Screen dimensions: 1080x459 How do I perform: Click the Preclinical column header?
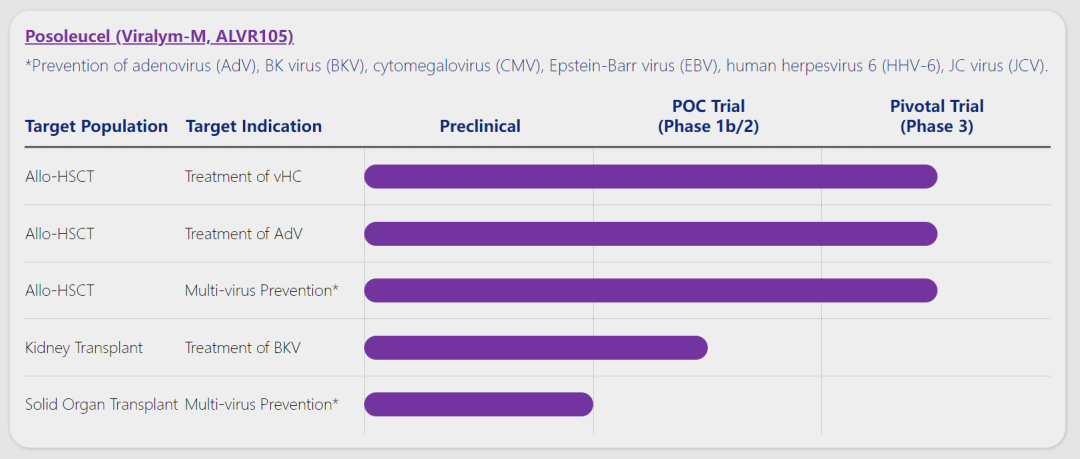pyautogui.click(x=480, y=126)
